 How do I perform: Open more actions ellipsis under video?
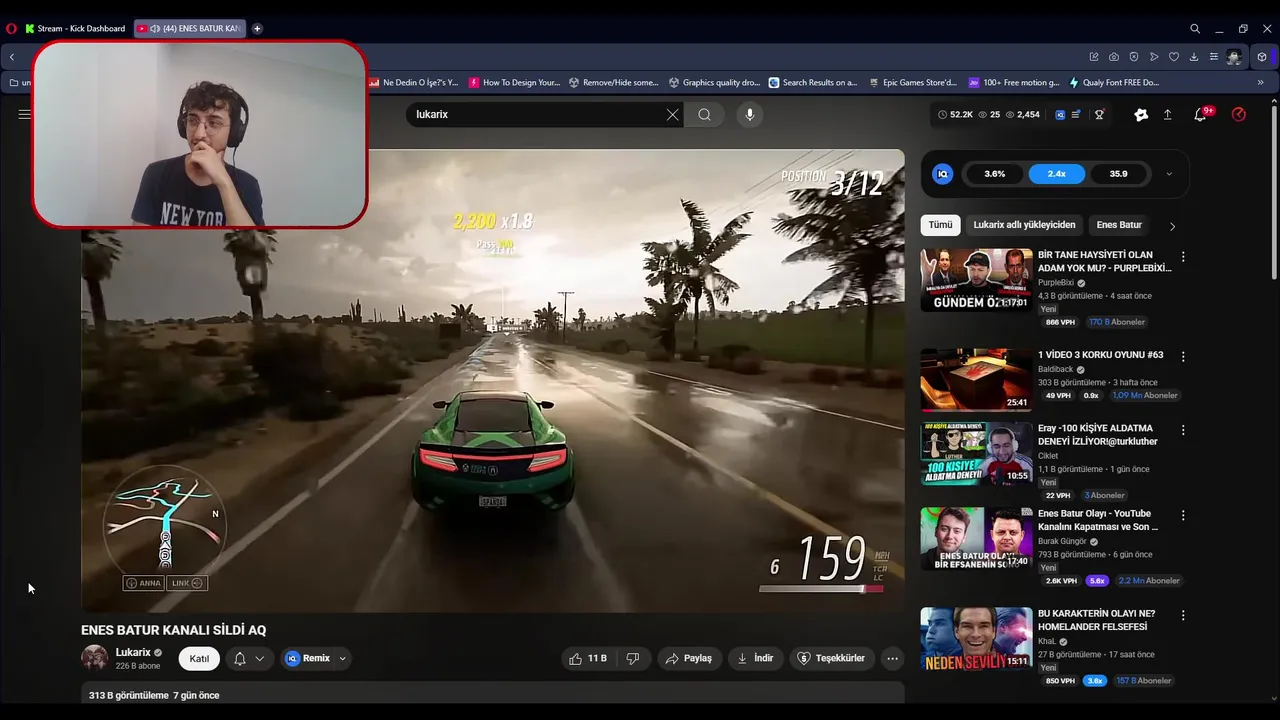click(x=892, y=658)
